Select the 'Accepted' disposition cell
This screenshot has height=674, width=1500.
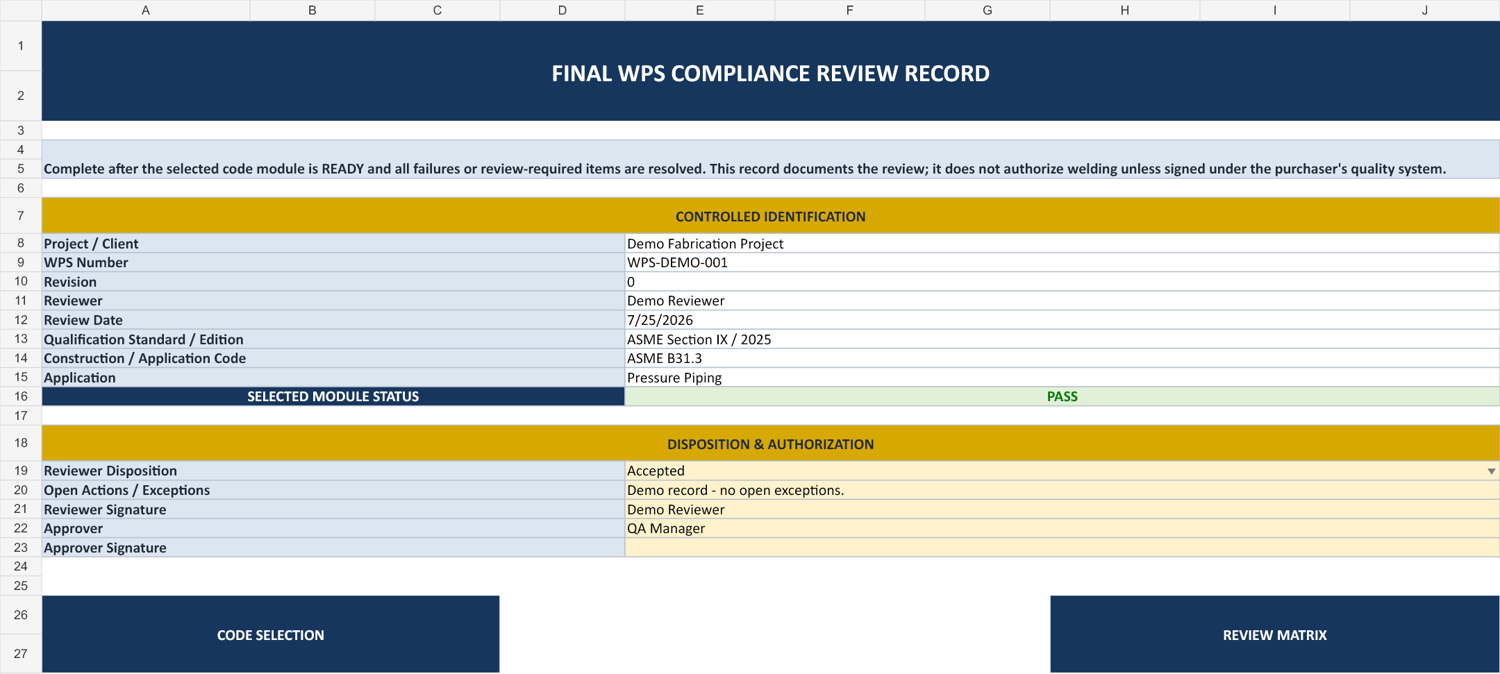tap(1062, 471)
